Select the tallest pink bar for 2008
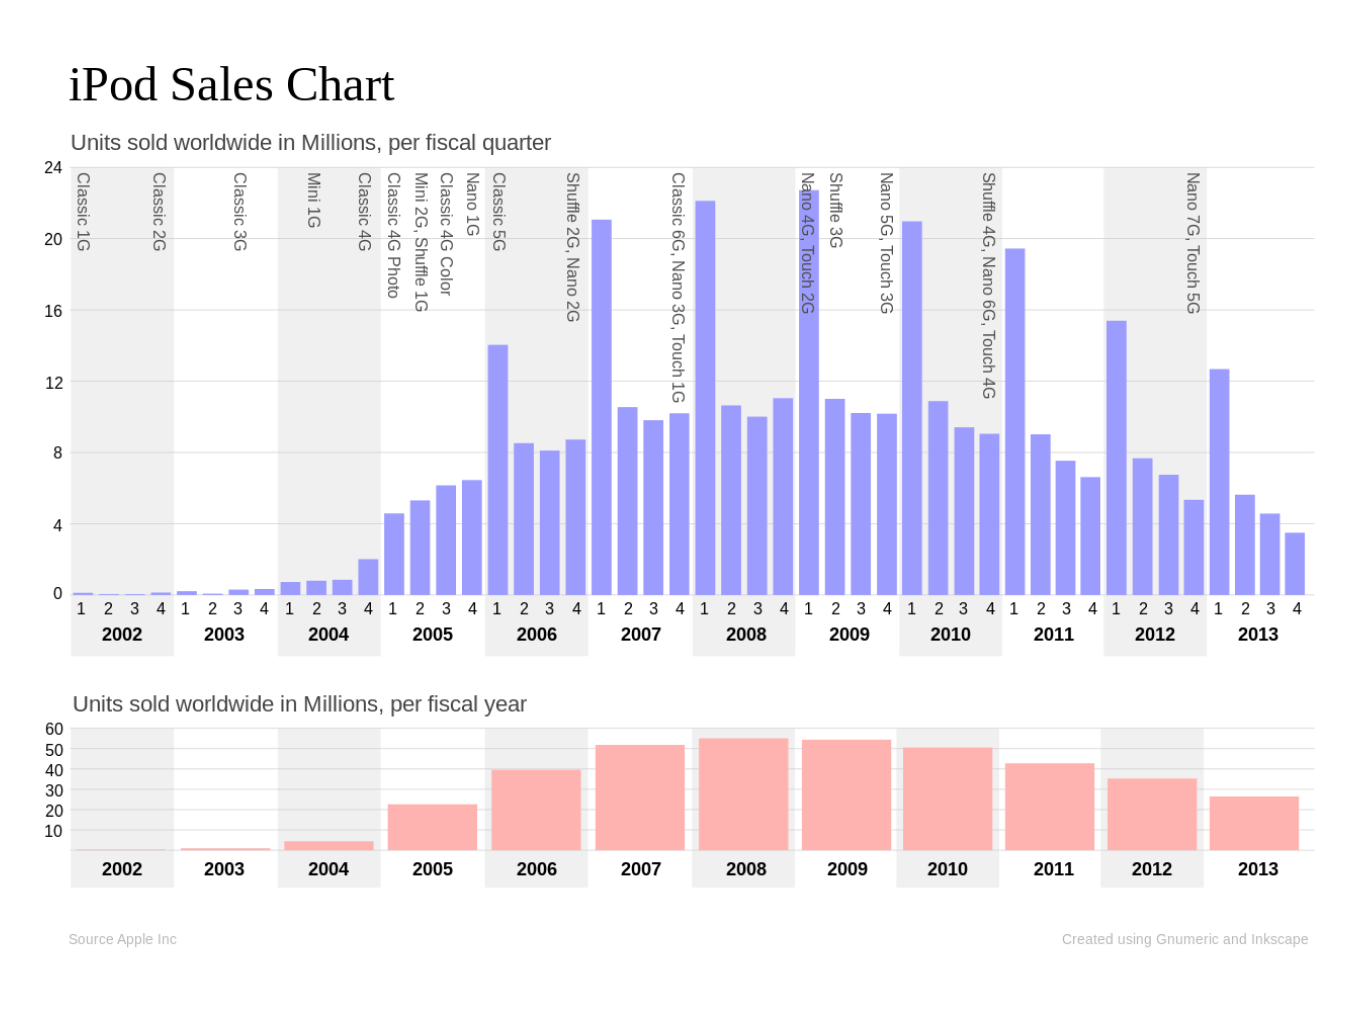1360x1009 pixels. (x=743, y=794)
